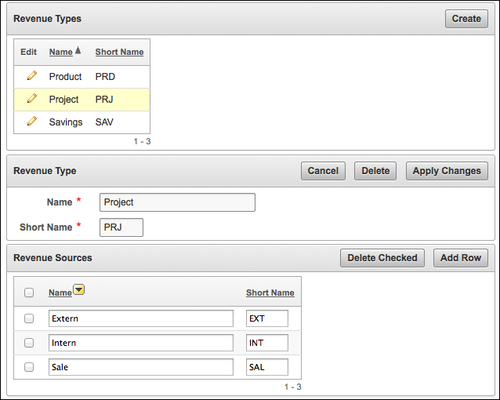Check the Intern row checkbox
The height and width of the screenshot is (400, 500).
click(29, 343)
